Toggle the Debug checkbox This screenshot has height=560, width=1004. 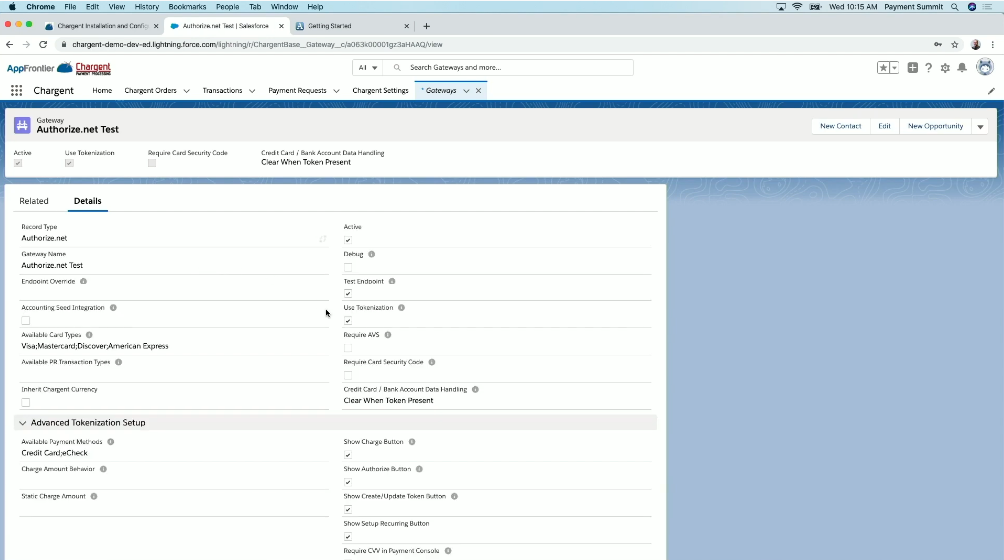click(348, 267)
